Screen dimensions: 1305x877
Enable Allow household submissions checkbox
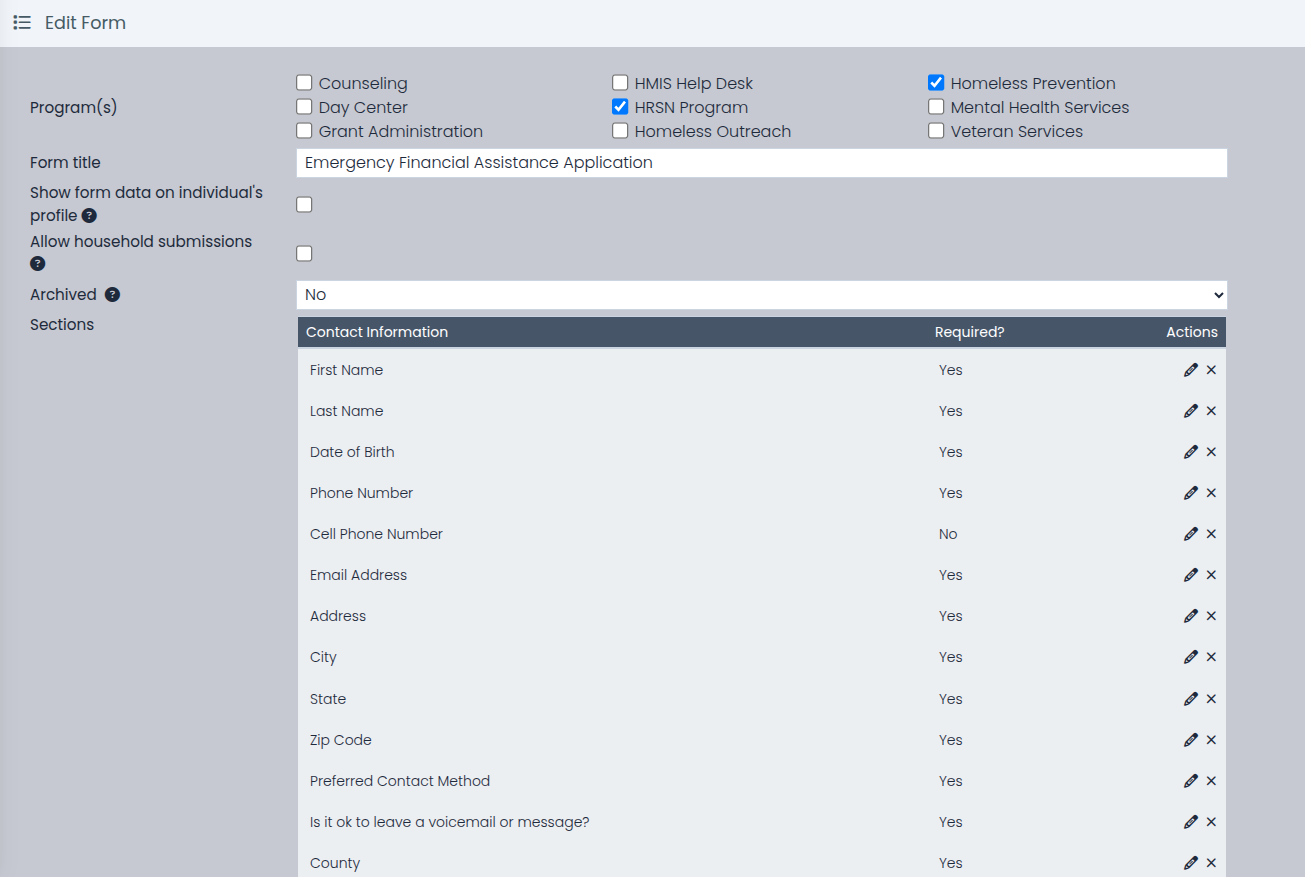click(304, 253)
